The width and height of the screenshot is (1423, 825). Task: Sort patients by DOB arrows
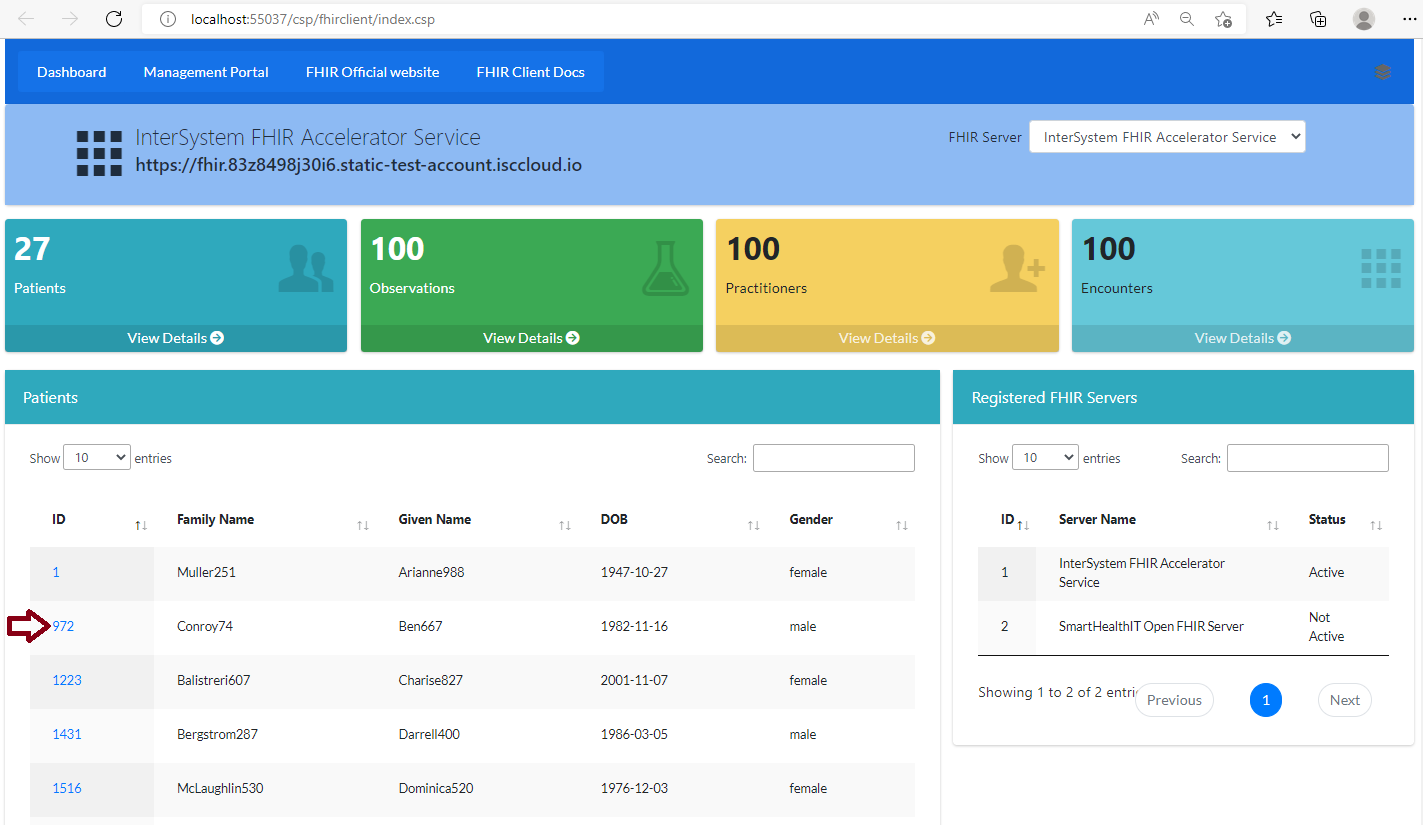click(754, 525)
